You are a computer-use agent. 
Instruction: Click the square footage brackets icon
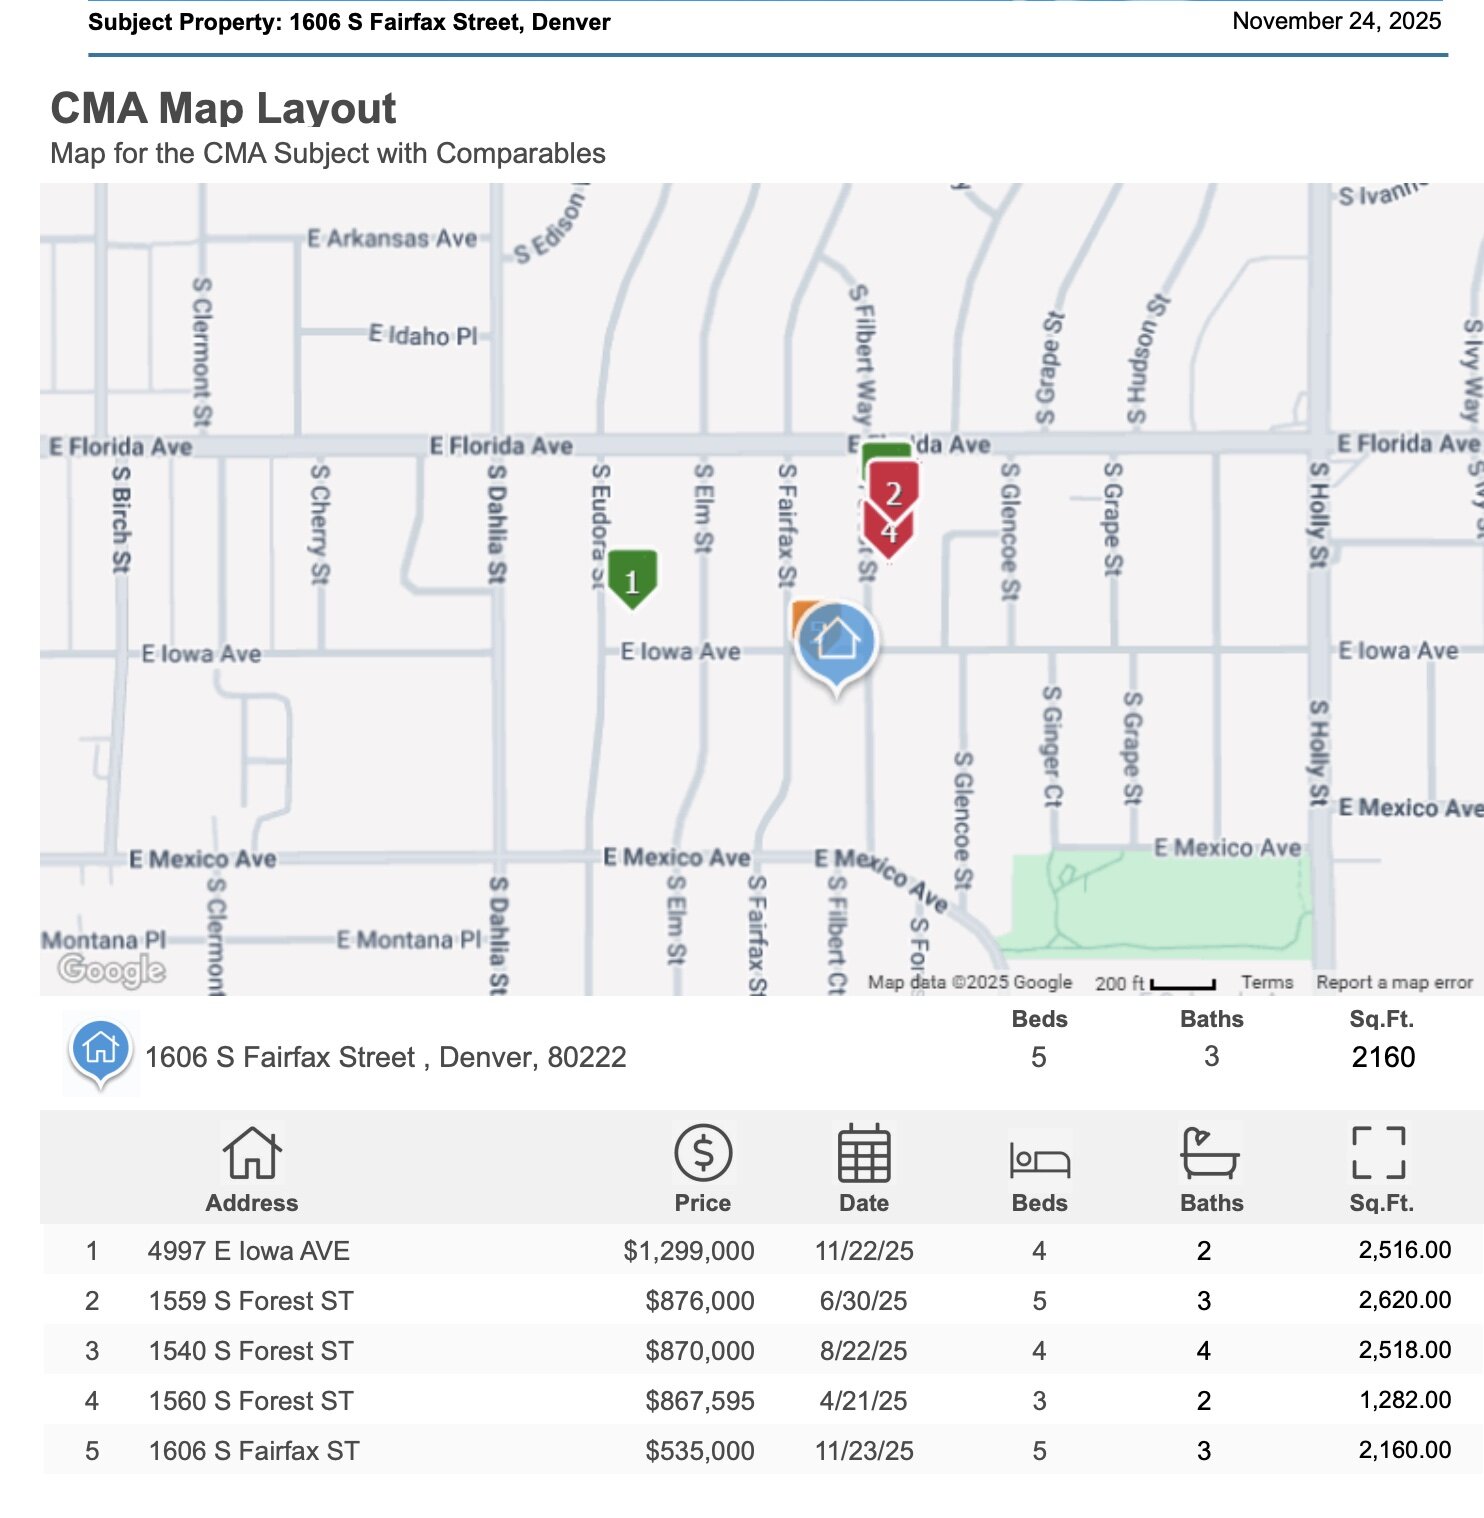[1379, 1153]
